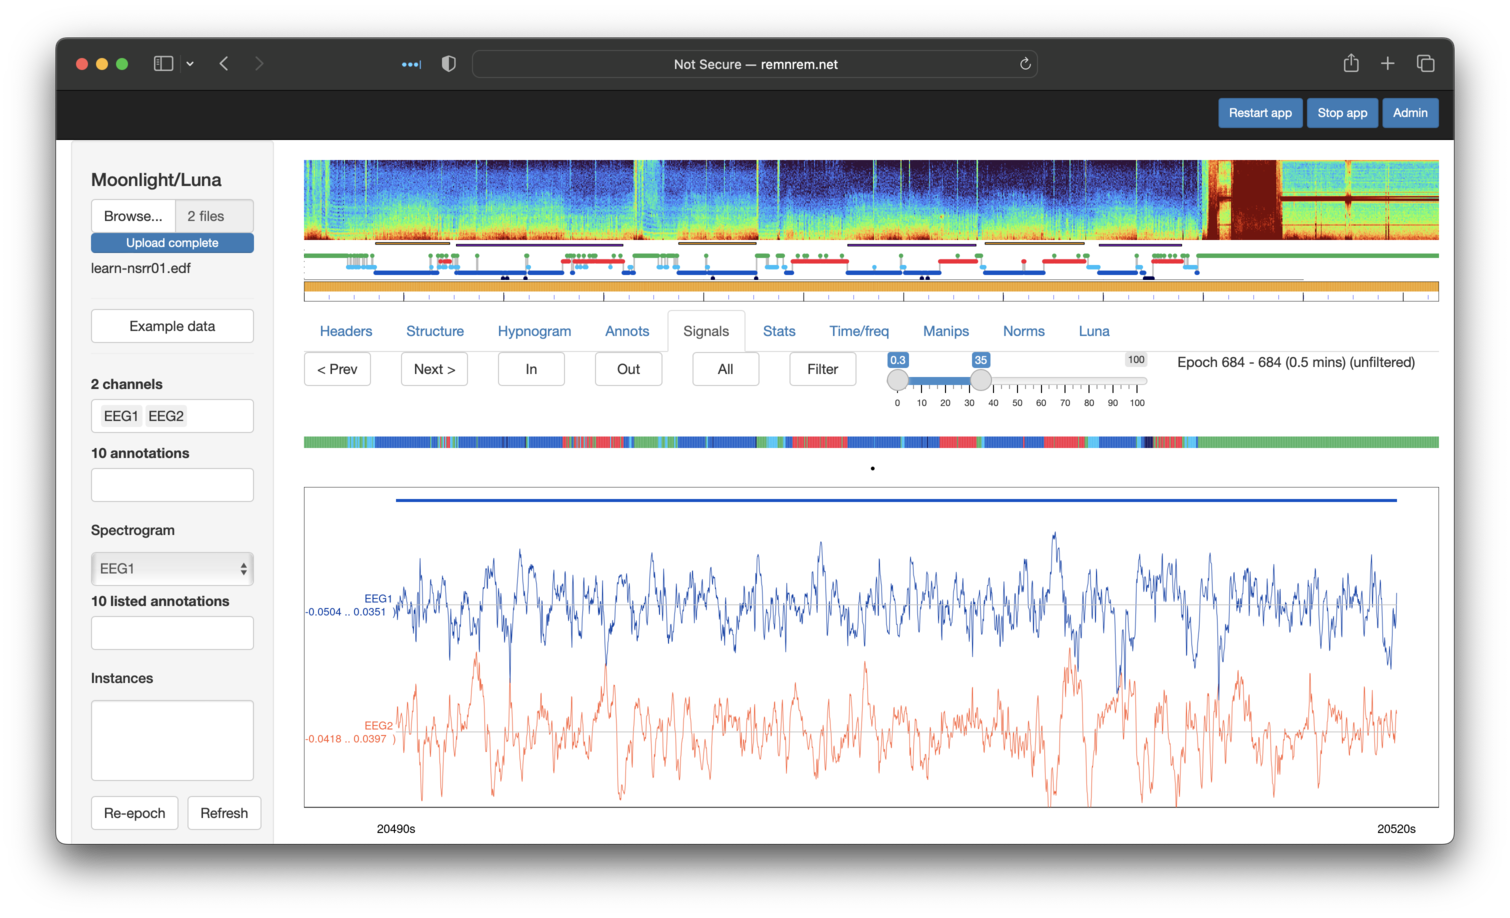Switch to the Hypnogram tab
The width and height of the screenshot is (1510, 918).
(x=534, y=331)
